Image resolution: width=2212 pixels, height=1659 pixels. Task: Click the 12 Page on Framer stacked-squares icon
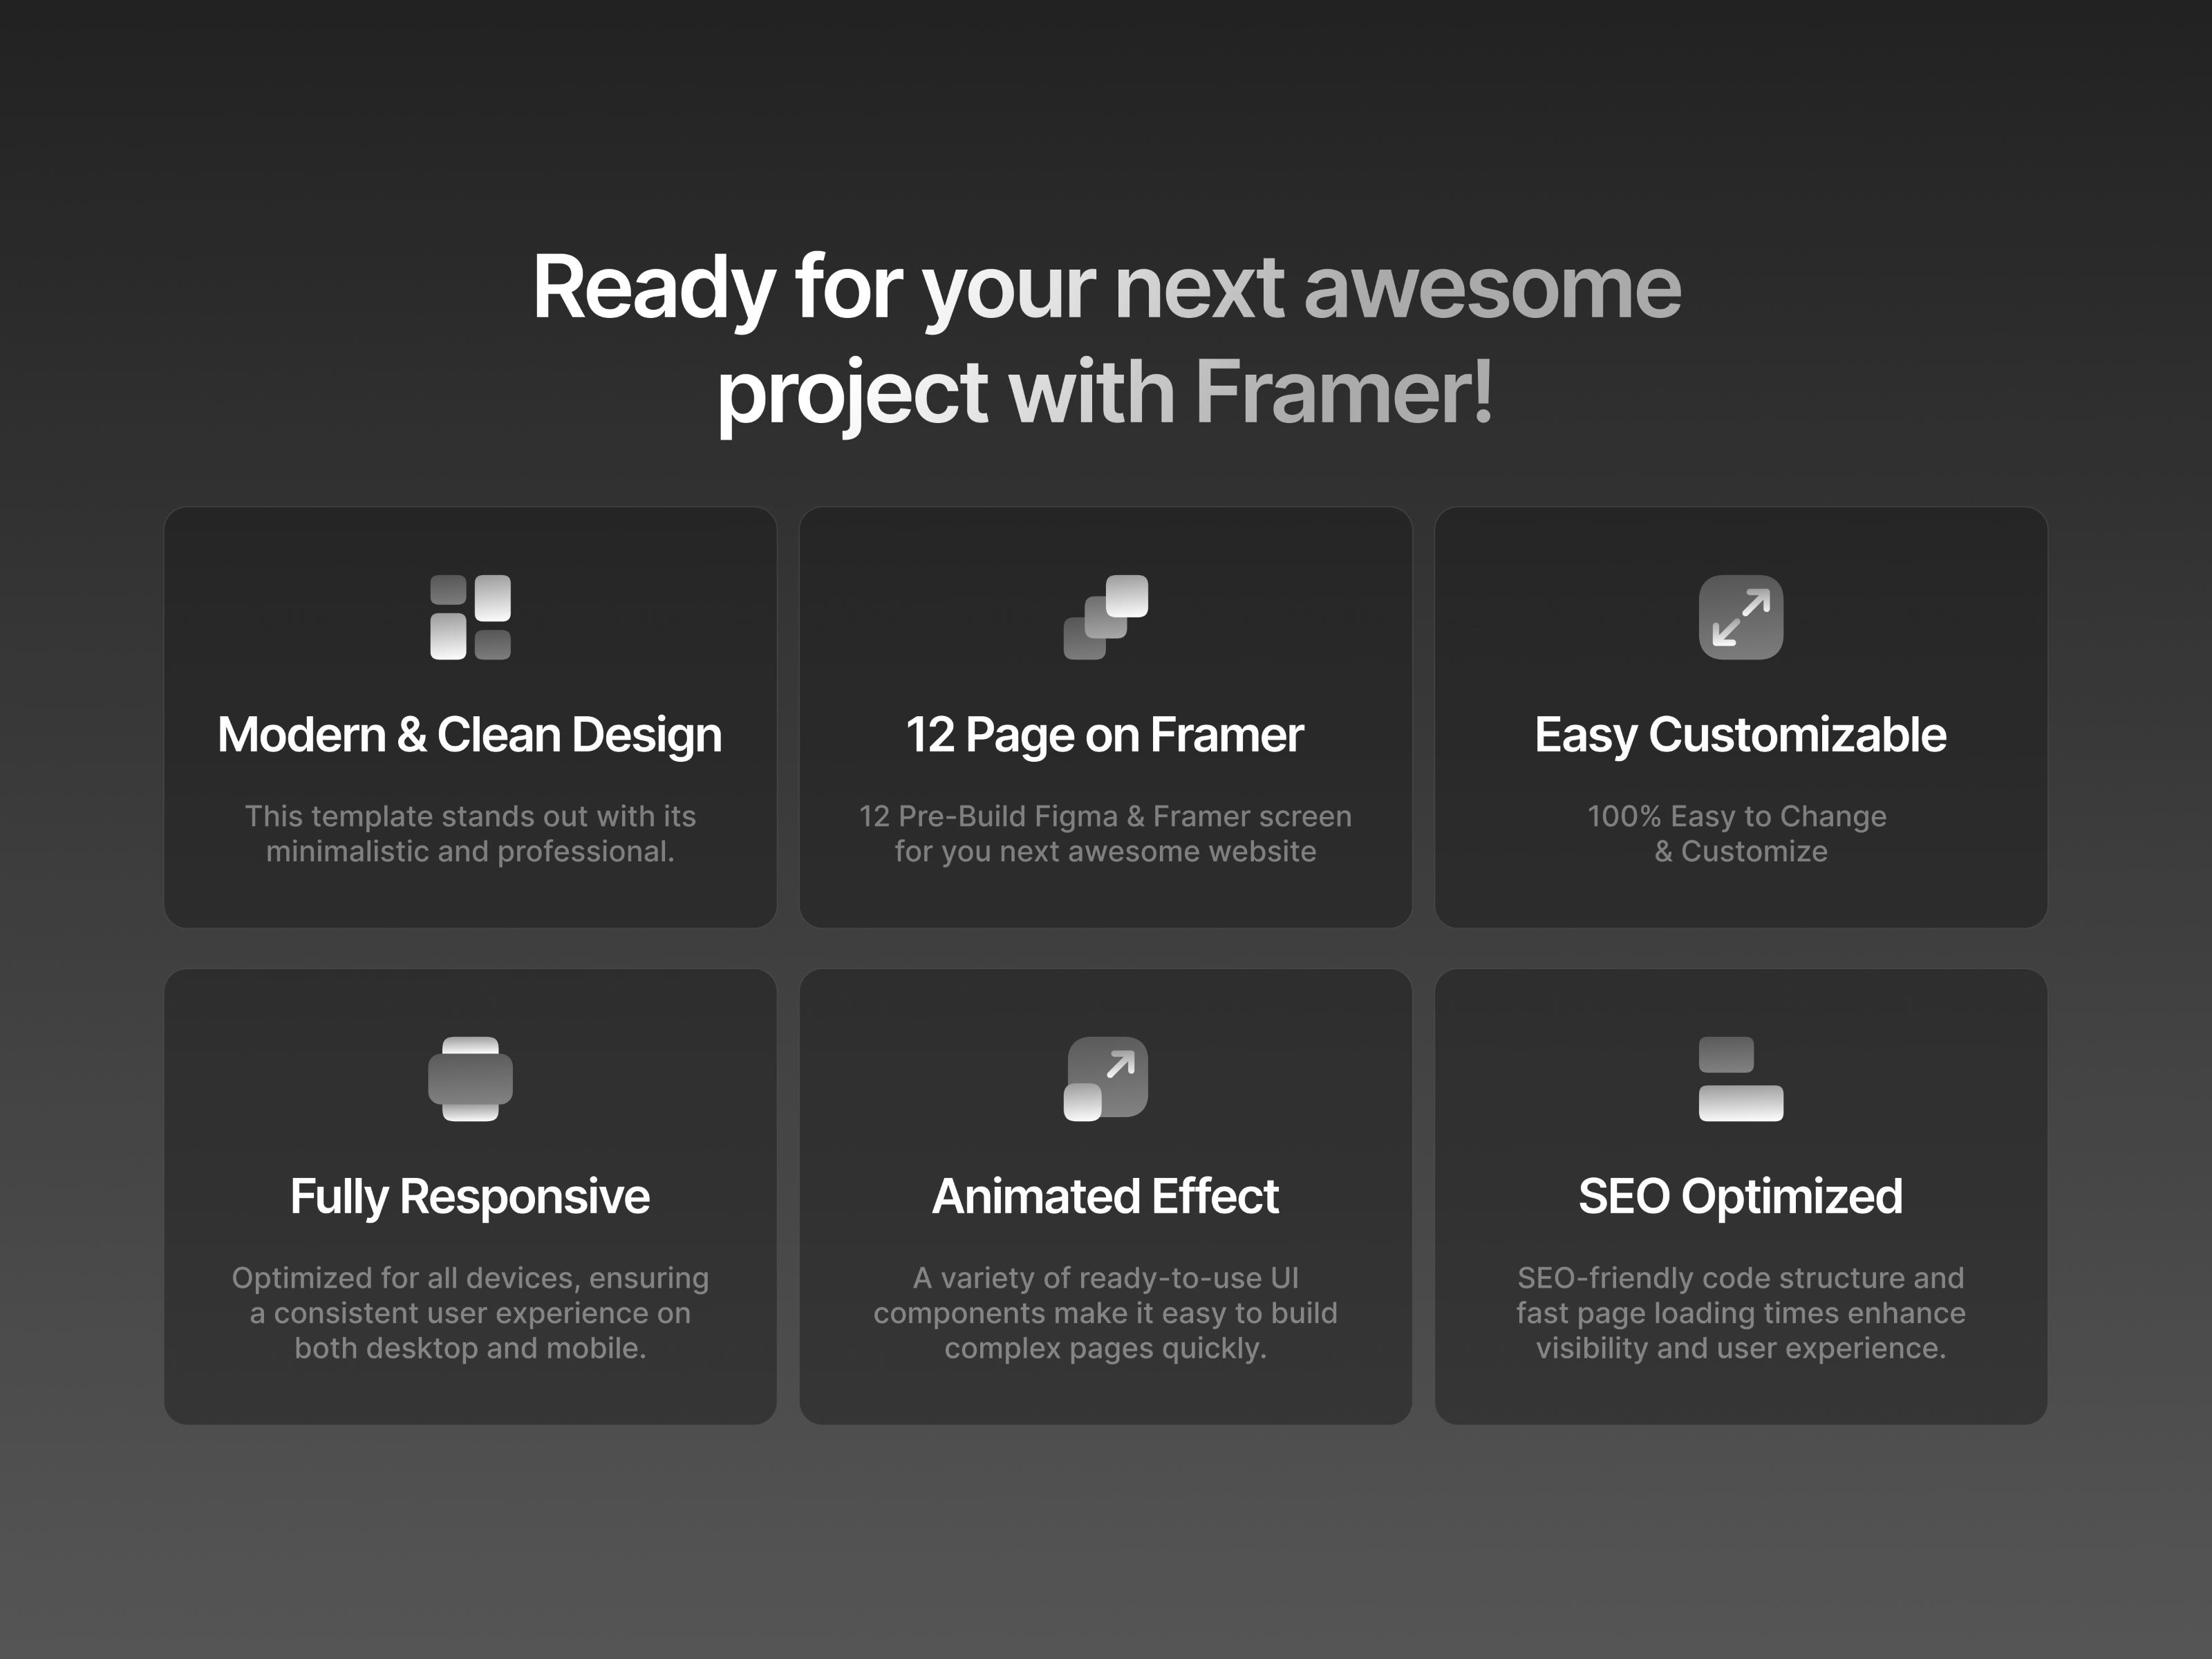point(1105,617)
